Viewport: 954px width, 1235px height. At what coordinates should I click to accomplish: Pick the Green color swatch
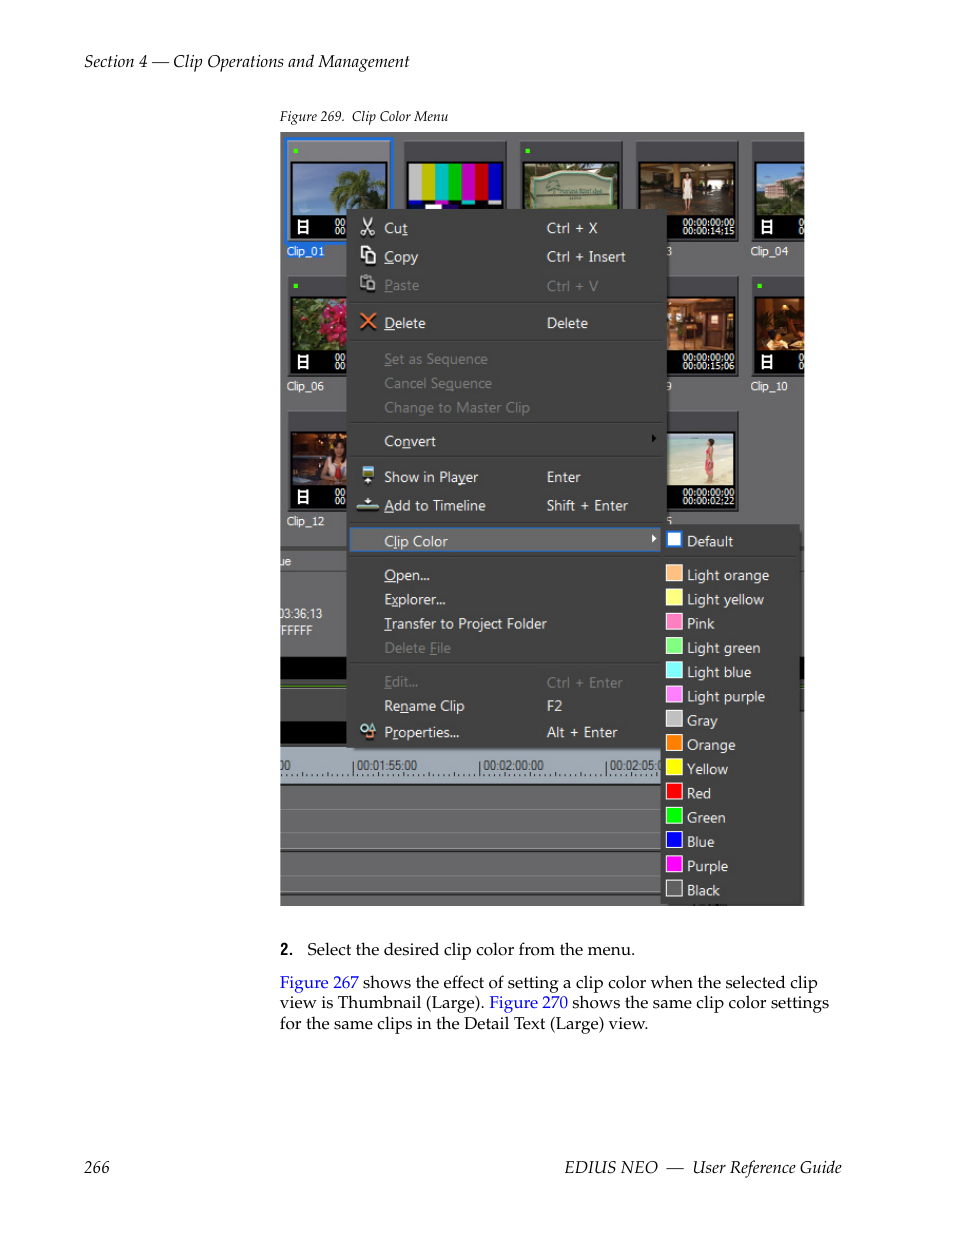(674, 816)
